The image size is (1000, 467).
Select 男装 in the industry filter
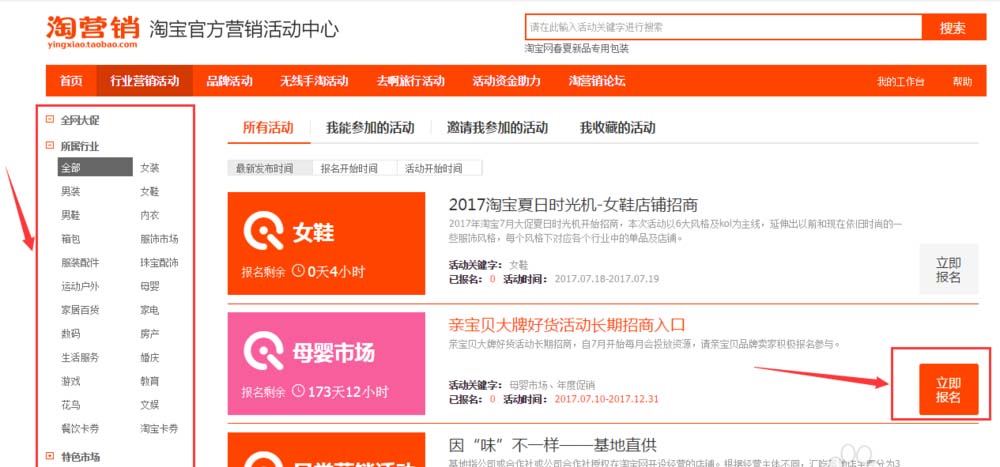point(71,191)
